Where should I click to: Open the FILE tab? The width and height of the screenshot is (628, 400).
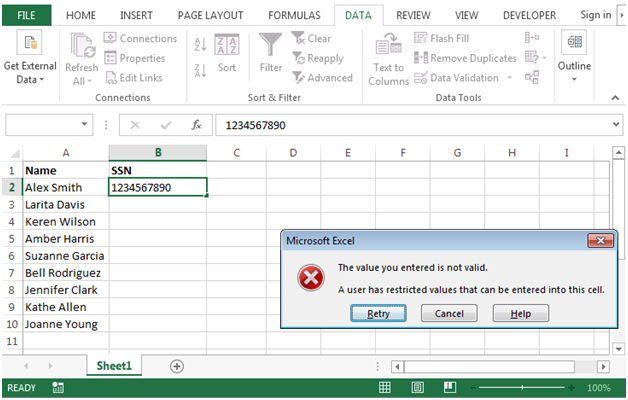(x=26, y=15)
